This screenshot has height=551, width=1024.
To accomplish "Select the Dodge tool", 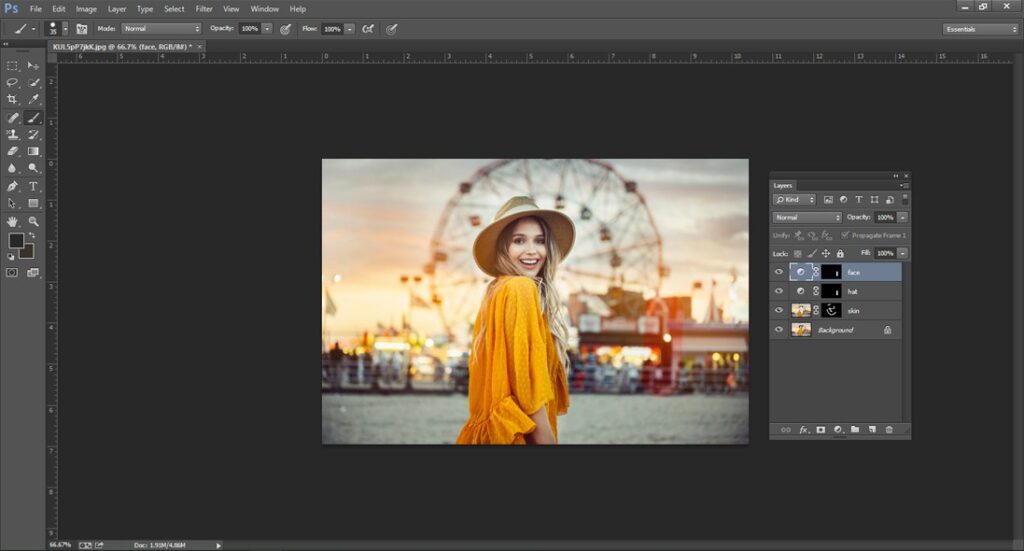I will coord(33,168).
